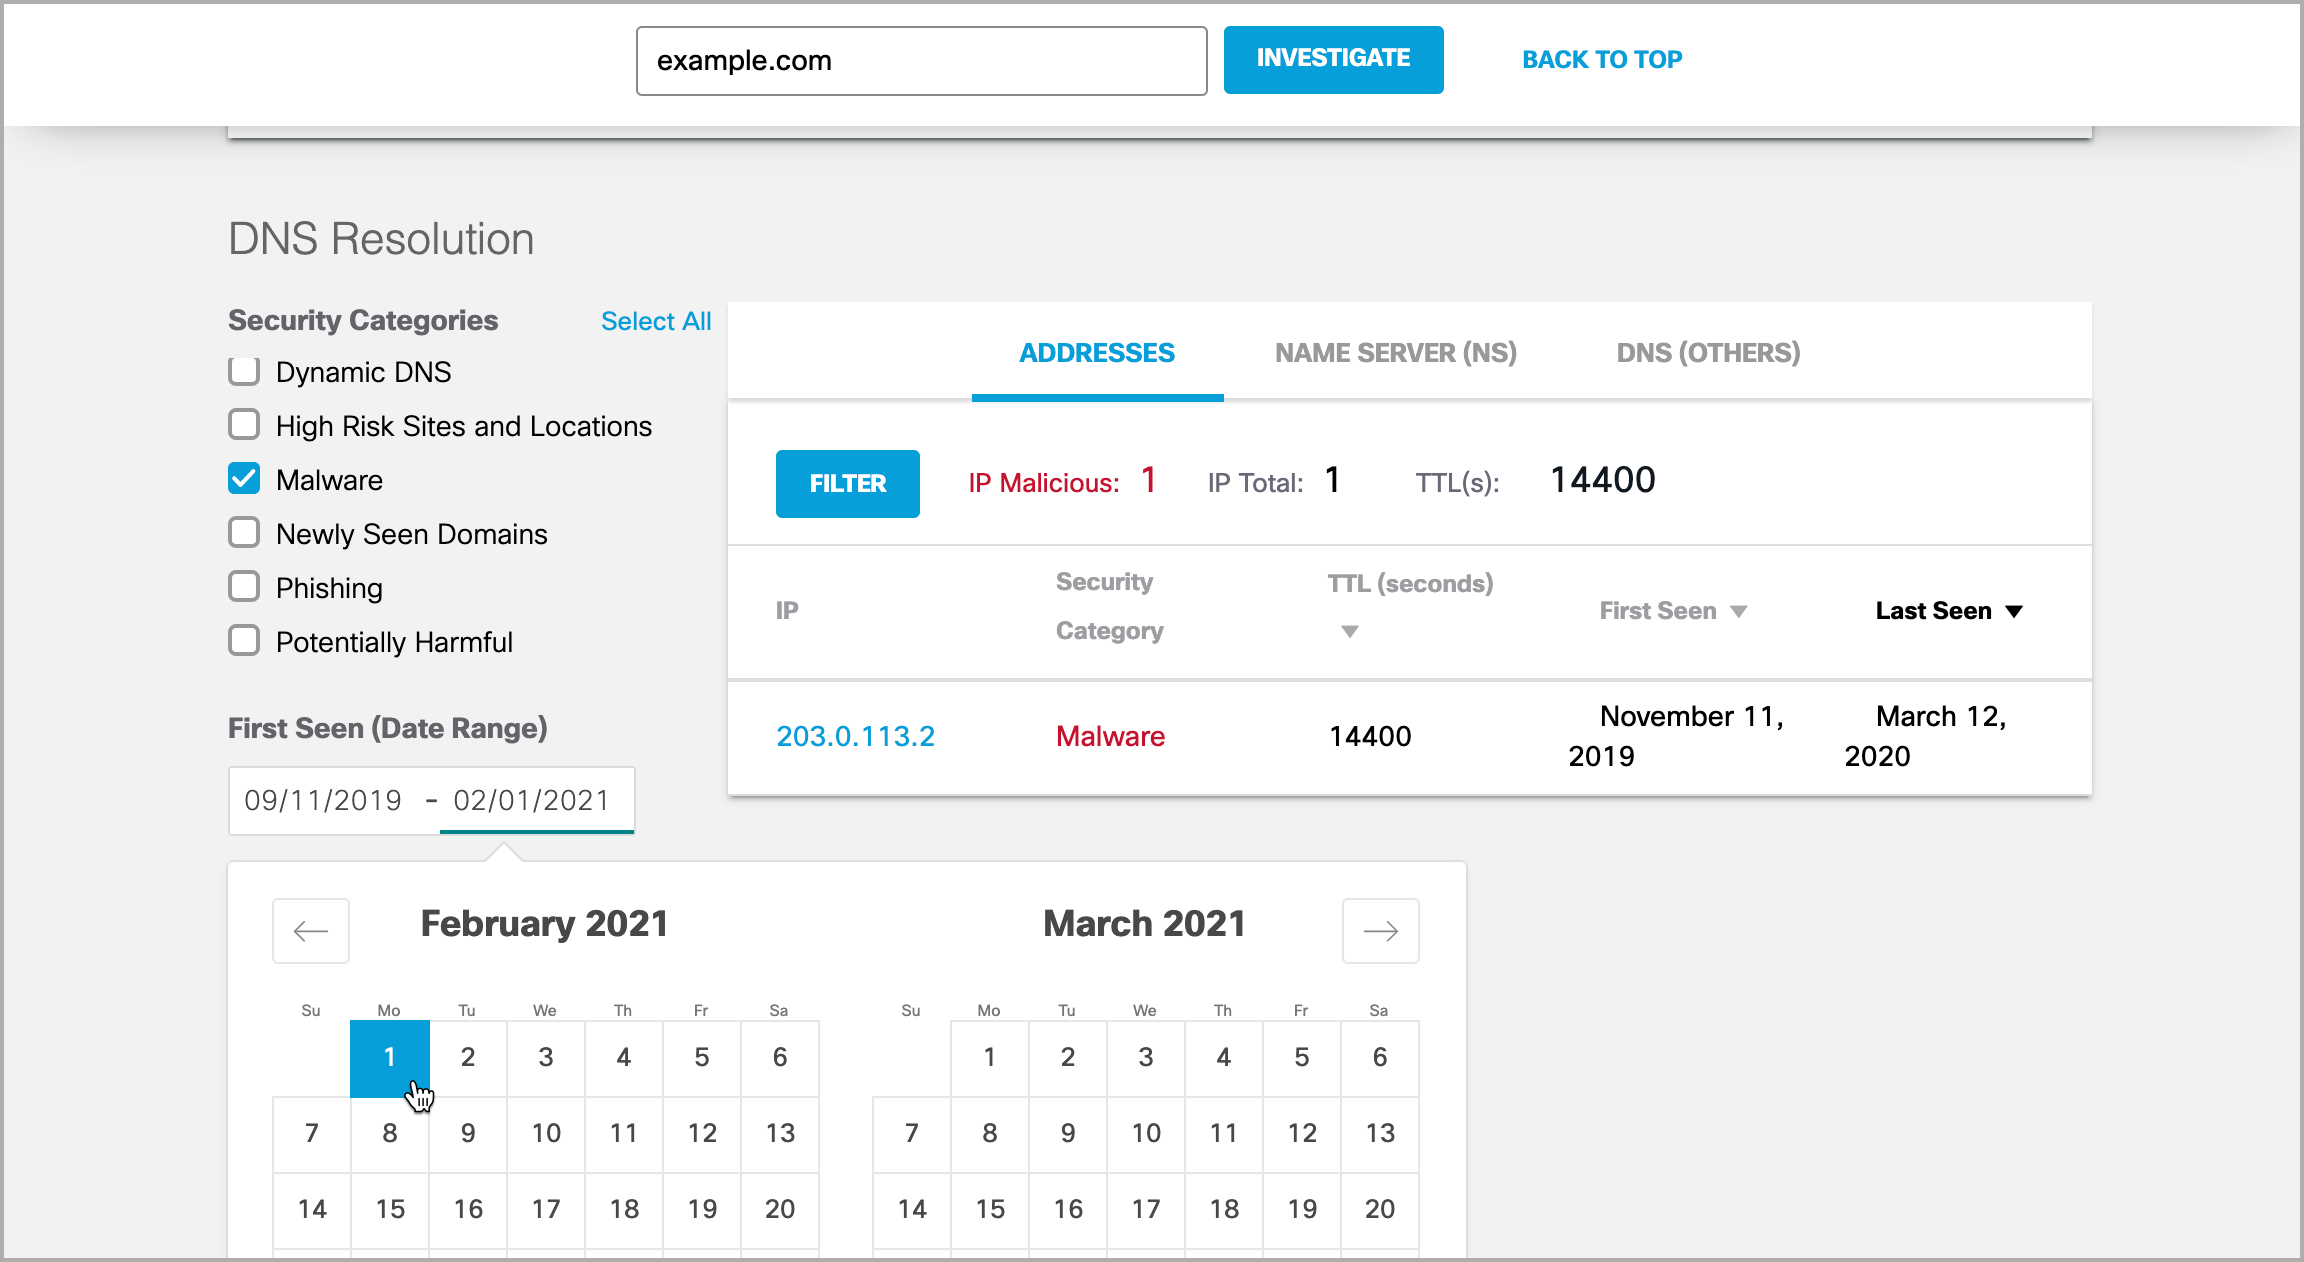
Task: Sort by Last Seen arrow
Action: pyautogui.click(x=2015, y=611)
